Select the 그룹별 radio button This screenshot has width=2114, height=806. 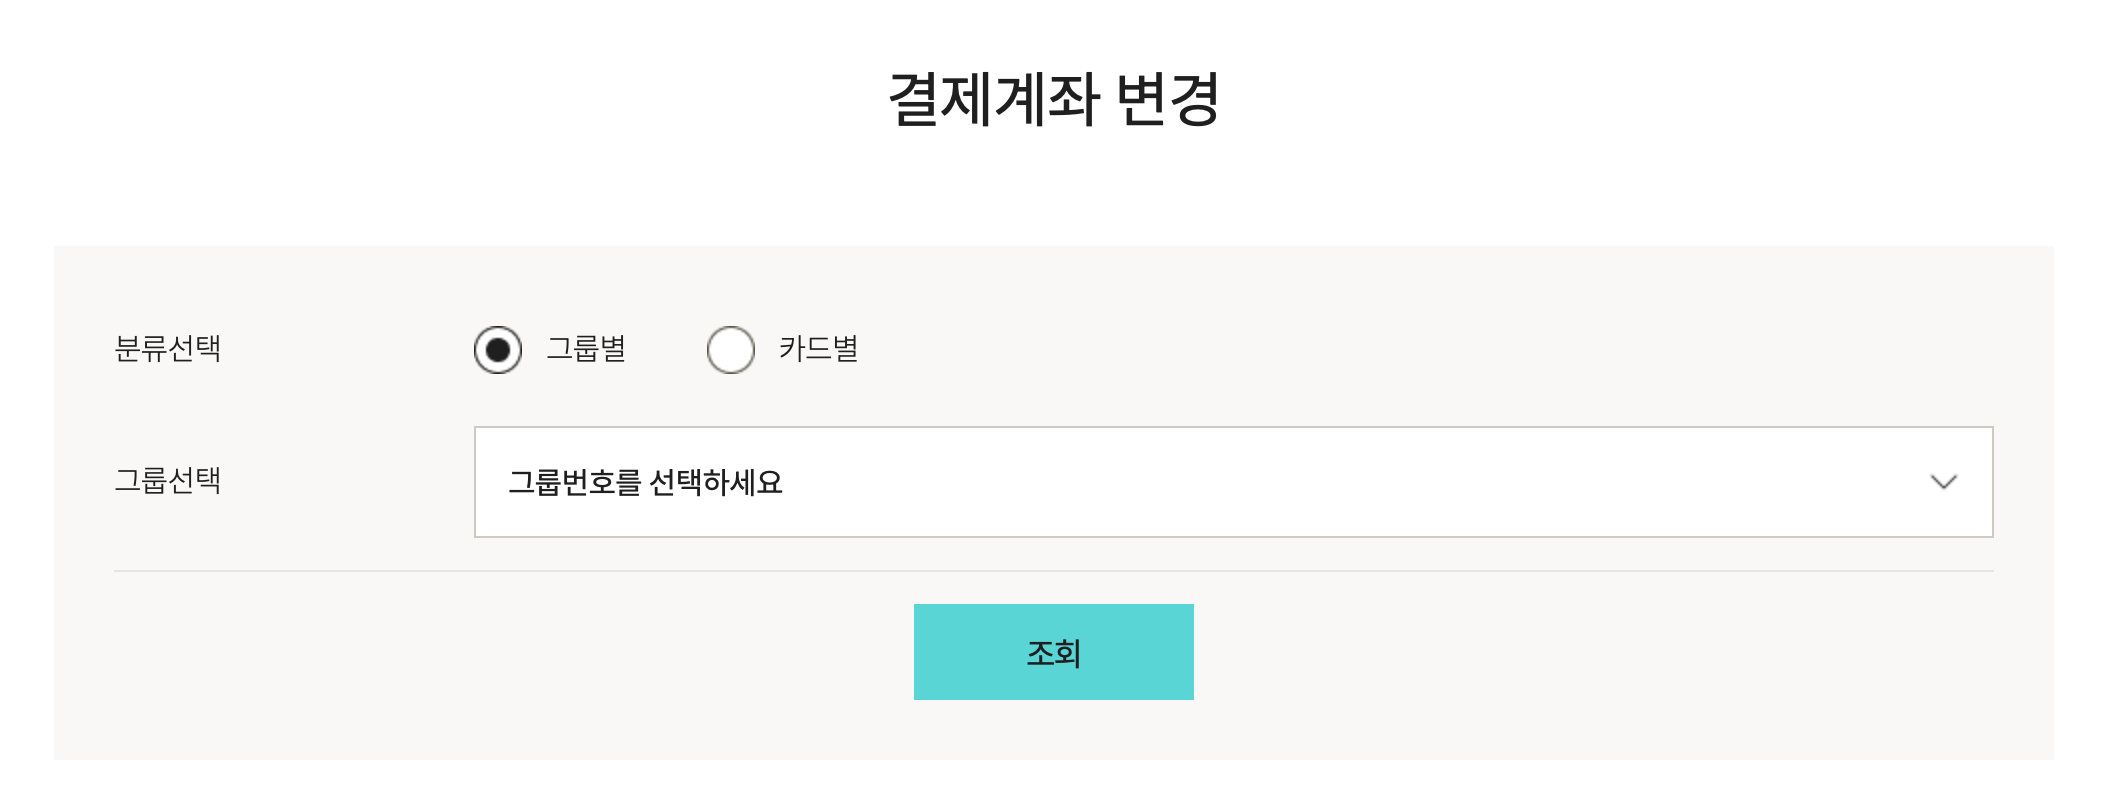coord(498,350)
